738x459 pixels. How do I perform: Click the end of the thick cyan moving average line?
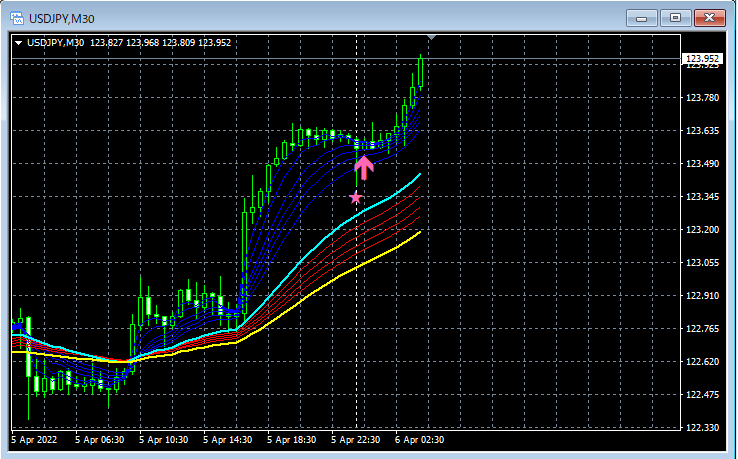(419, 175)
